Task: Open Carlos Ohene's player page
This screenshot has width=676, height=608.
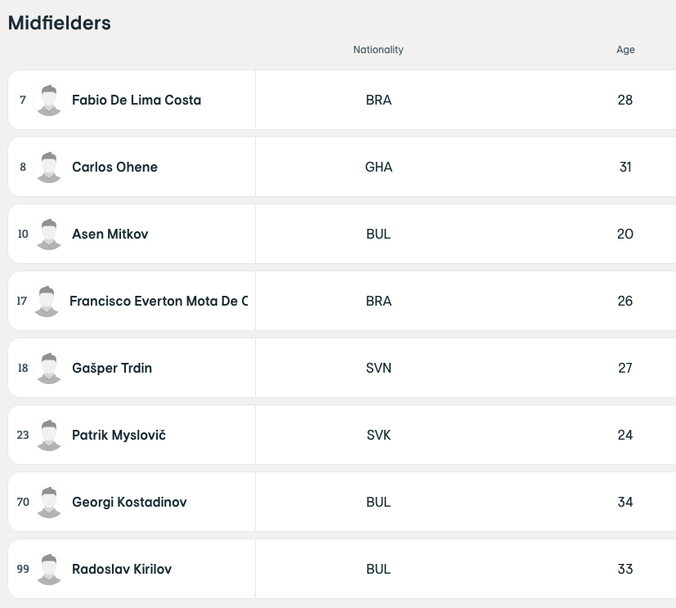Action: click(x=115, y=167)
